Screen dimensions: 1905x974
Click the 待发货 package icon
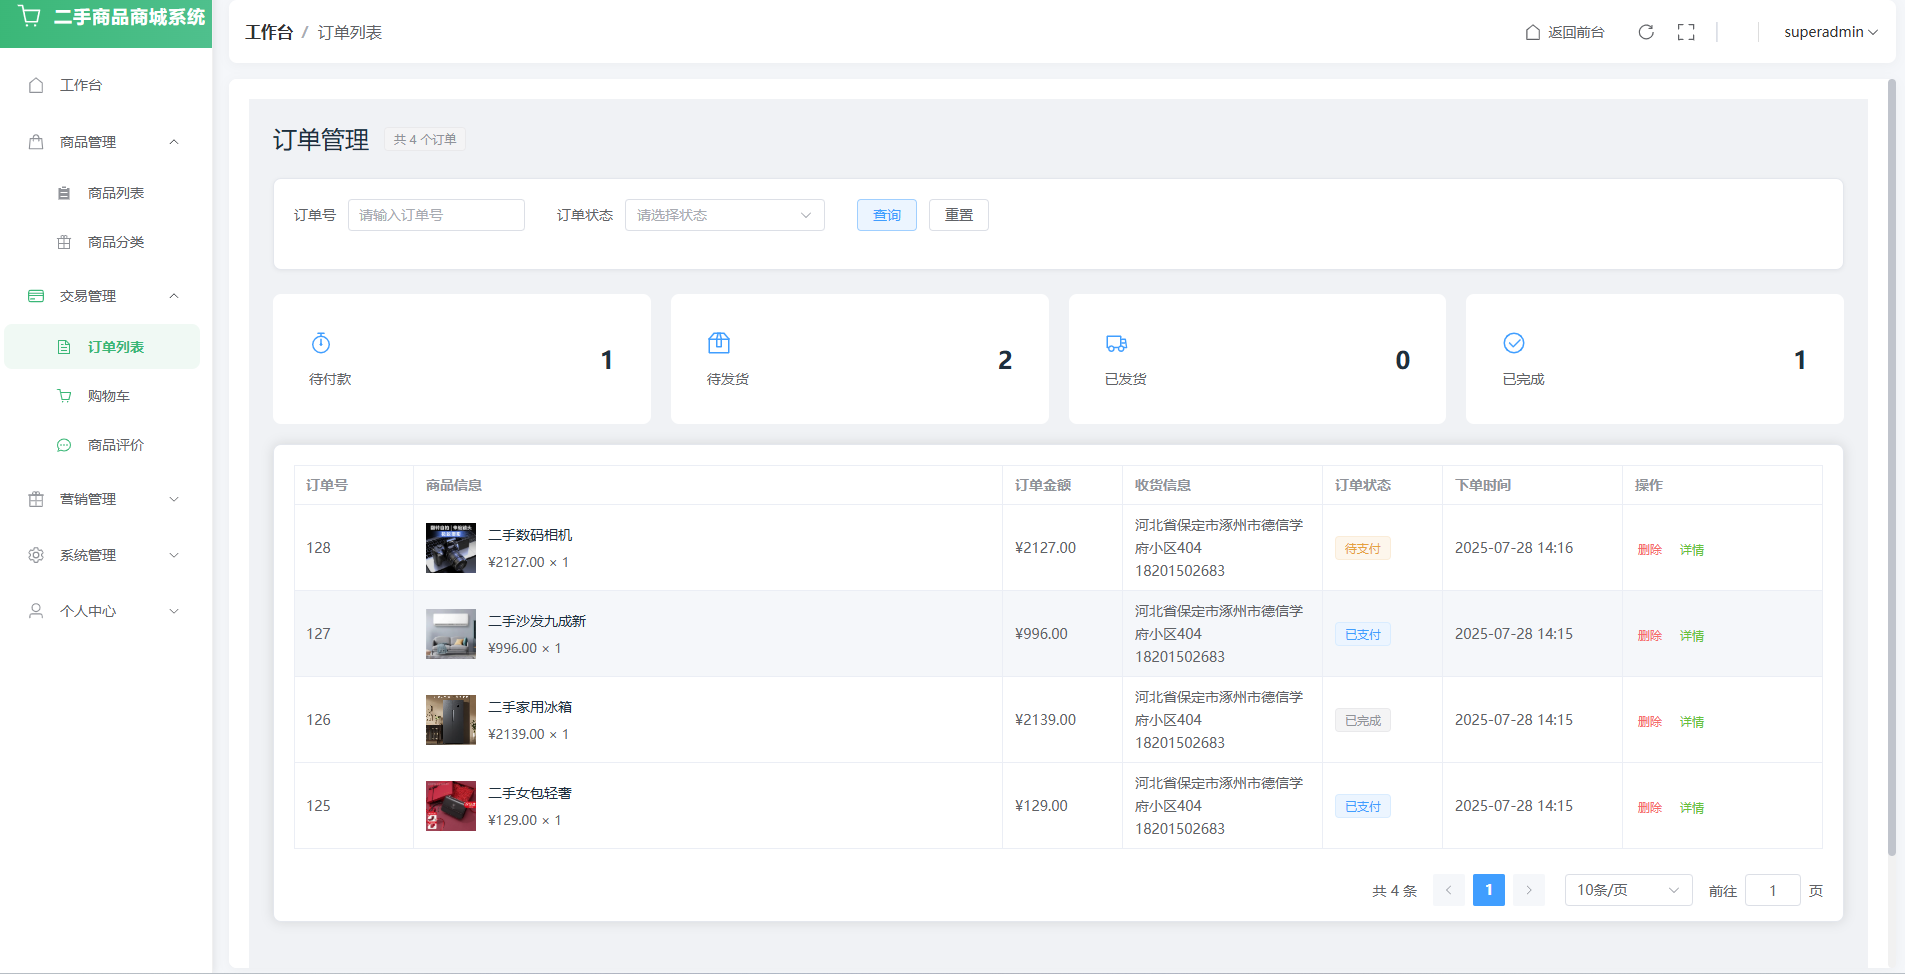pyautogui.click(x=718, y=343)
